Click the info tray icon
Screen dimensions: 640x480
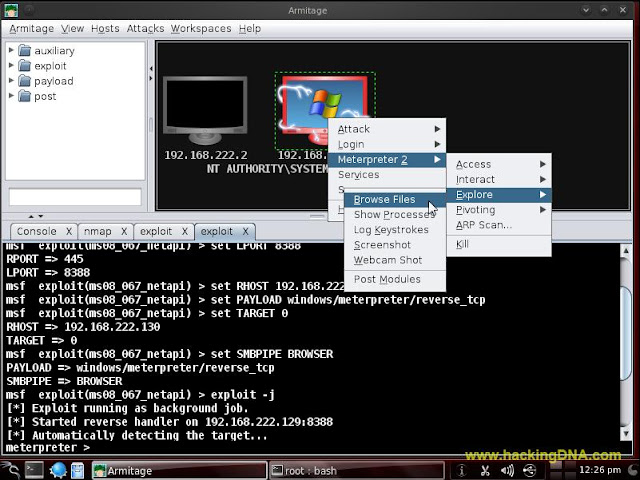click(462, 471)
